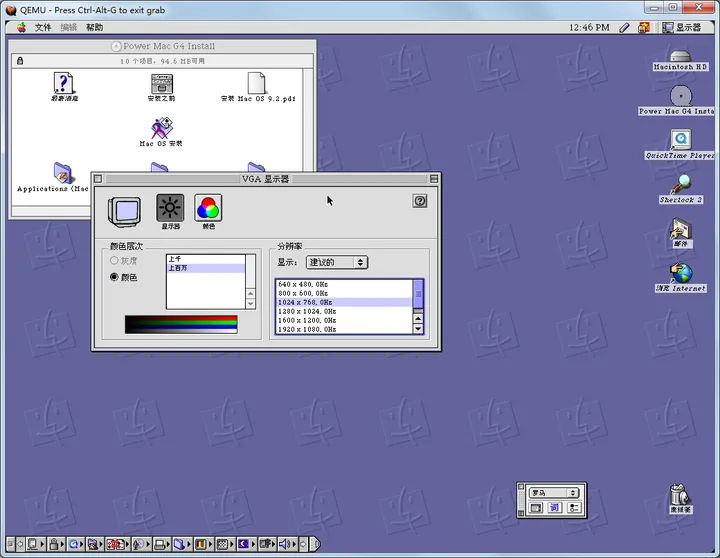The width and height of the screenshot is (720, 558).
Task: Click the control strip left scroll arrow
Action: point(20,544)
